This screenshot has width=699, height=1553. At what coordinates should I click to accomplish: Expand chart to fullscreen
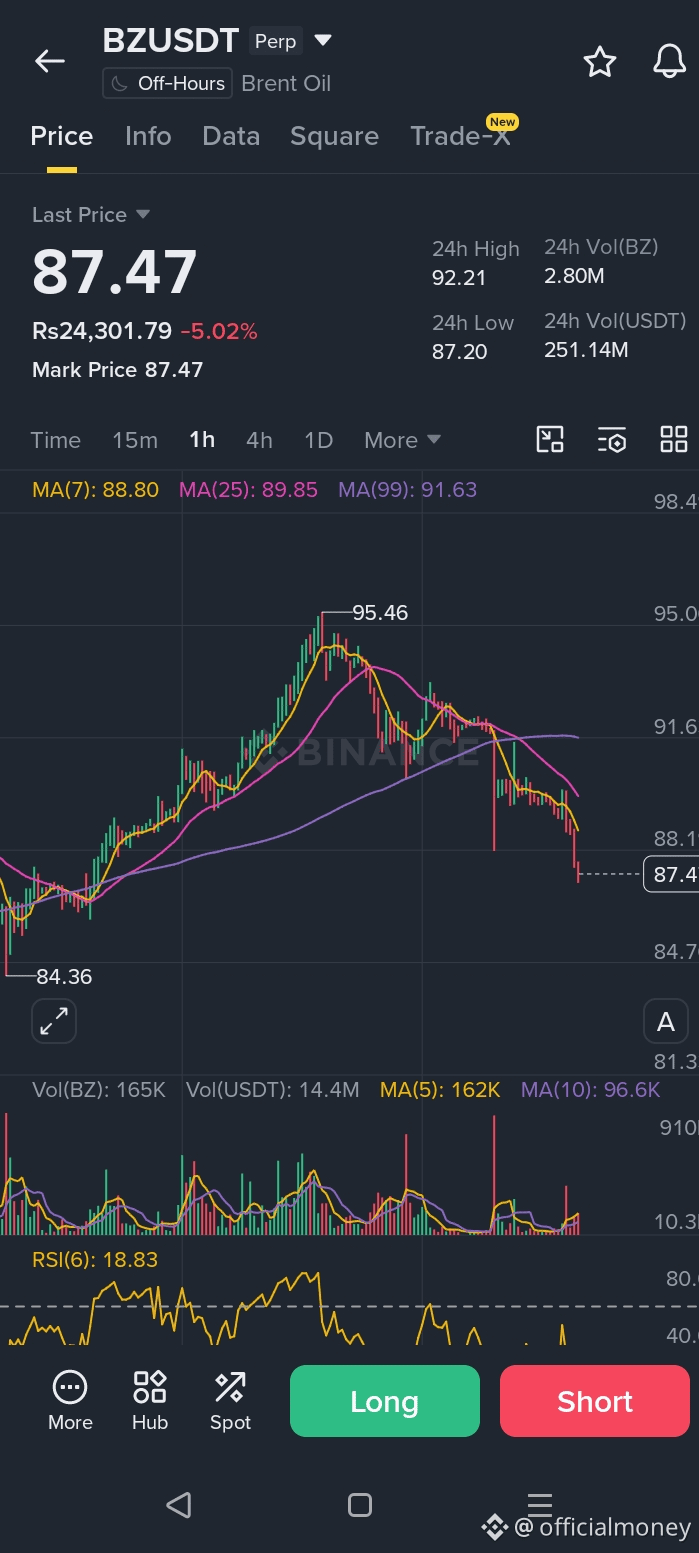tap(54, 1021)
